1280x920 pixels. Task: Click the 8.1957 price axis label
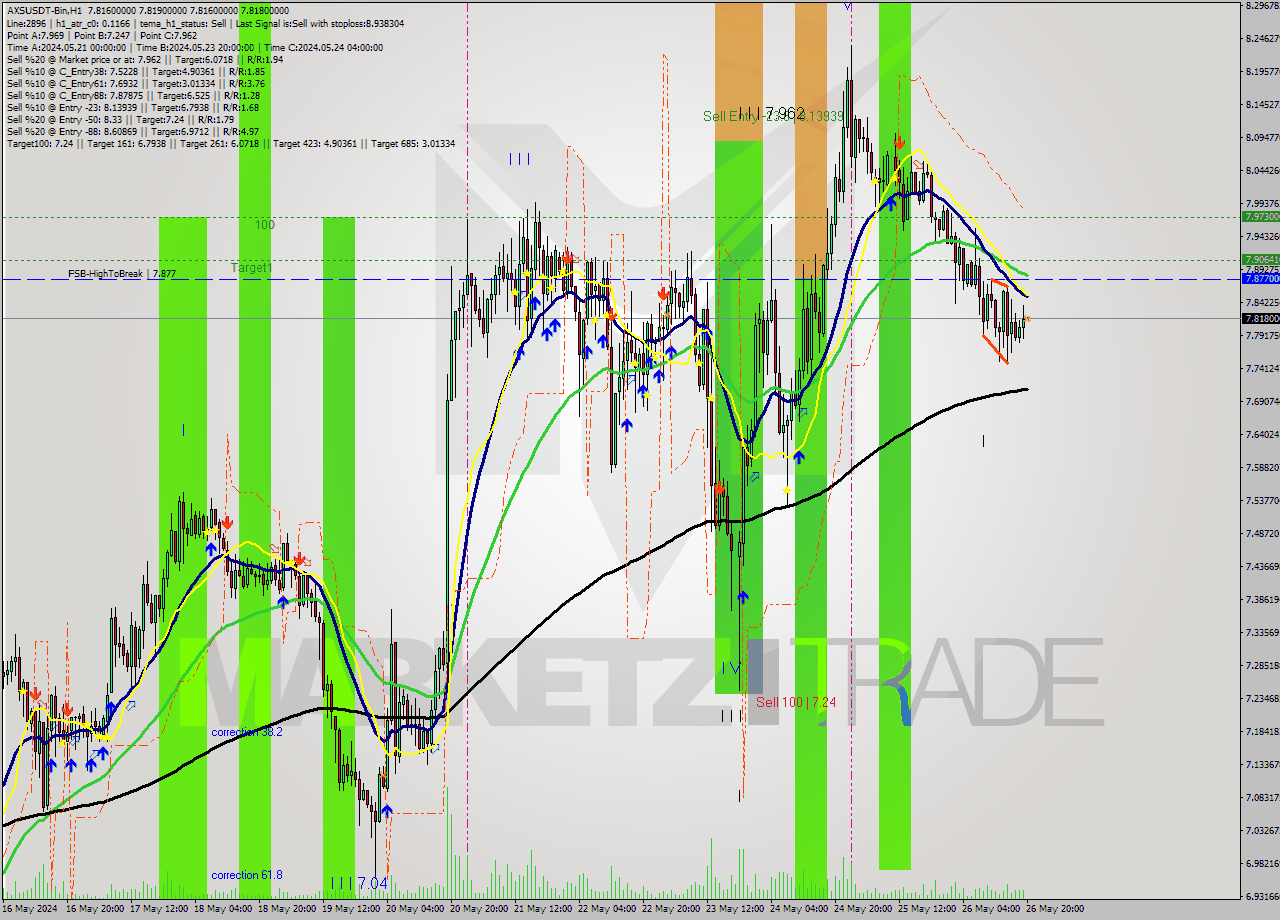pos(1262,72)
